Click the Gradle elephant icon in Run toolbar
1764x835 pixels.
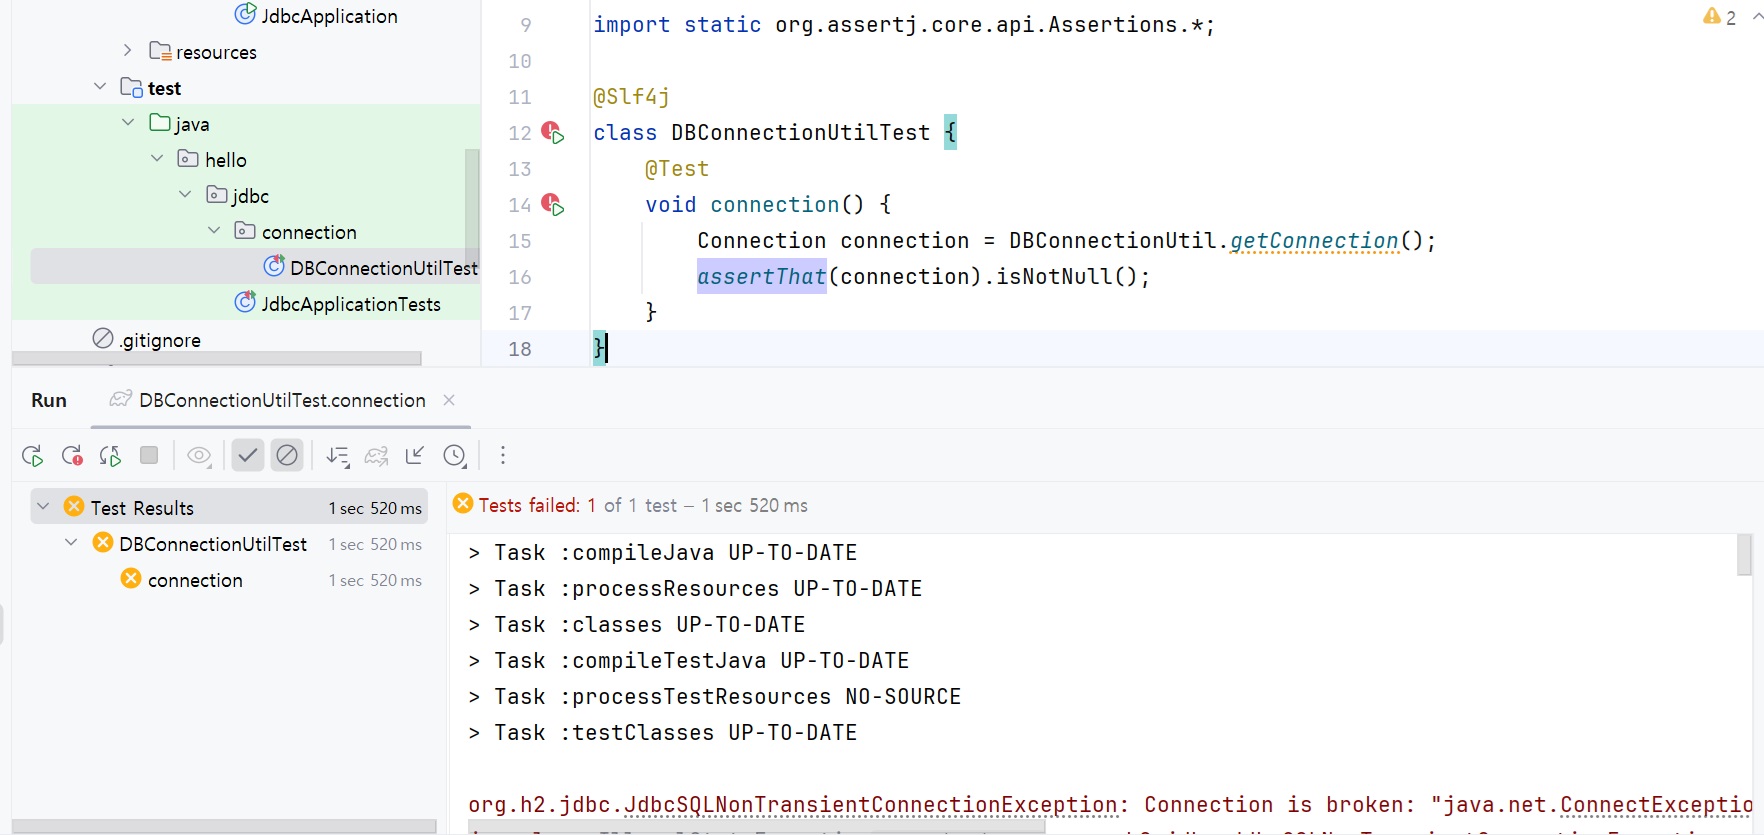coord(376,456)
